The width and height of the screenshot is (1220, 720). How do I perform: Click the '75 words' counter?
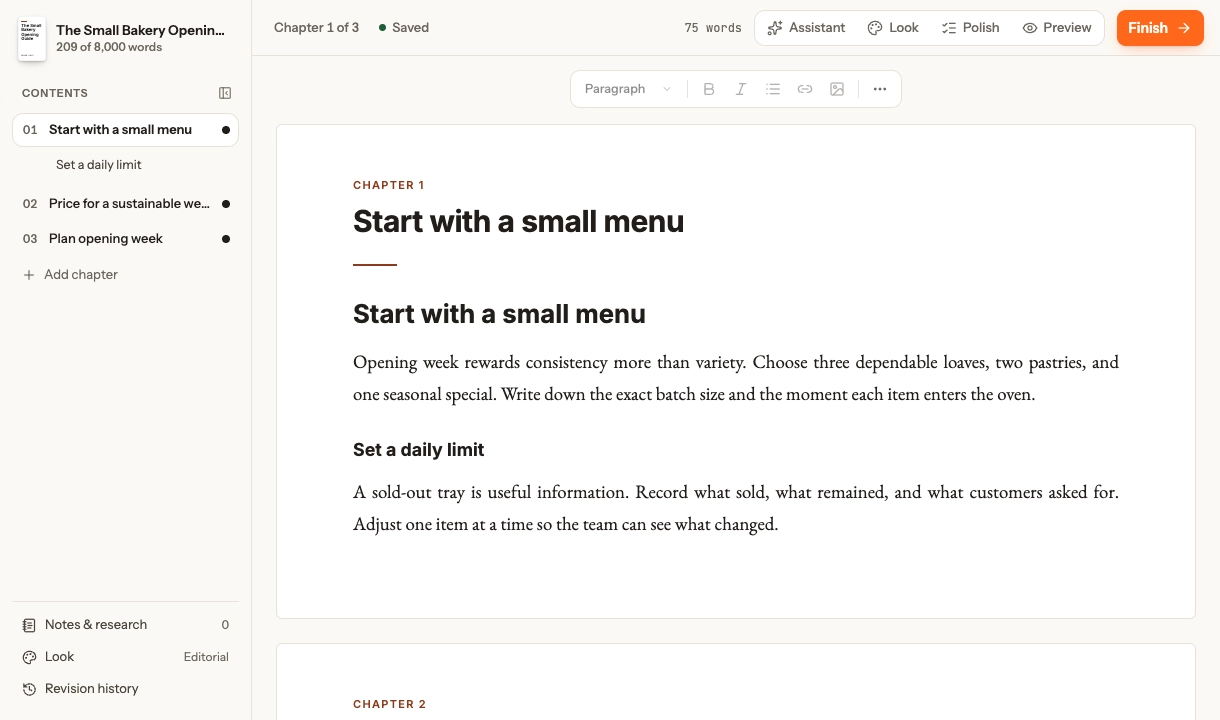(x=713, y=28)
